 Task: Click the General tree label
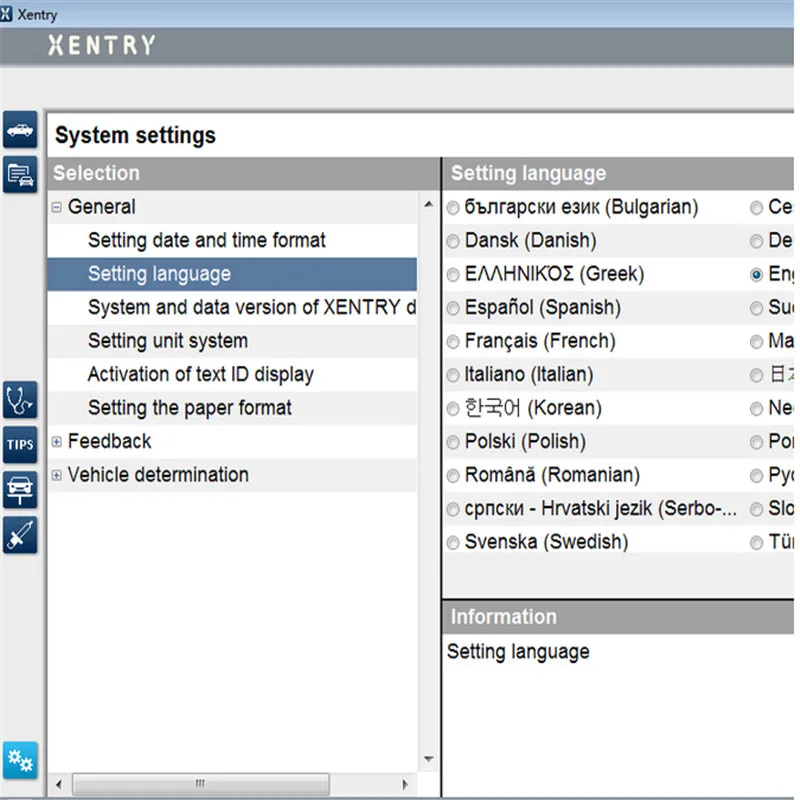tap(102, 207)
